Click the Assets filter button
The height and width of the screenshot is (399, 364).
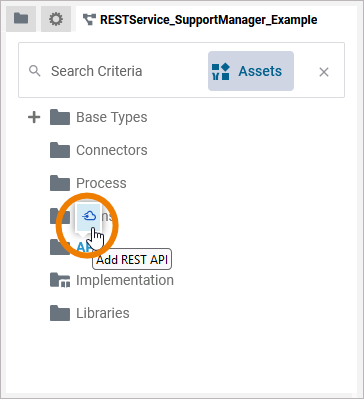tap(251, 71)
